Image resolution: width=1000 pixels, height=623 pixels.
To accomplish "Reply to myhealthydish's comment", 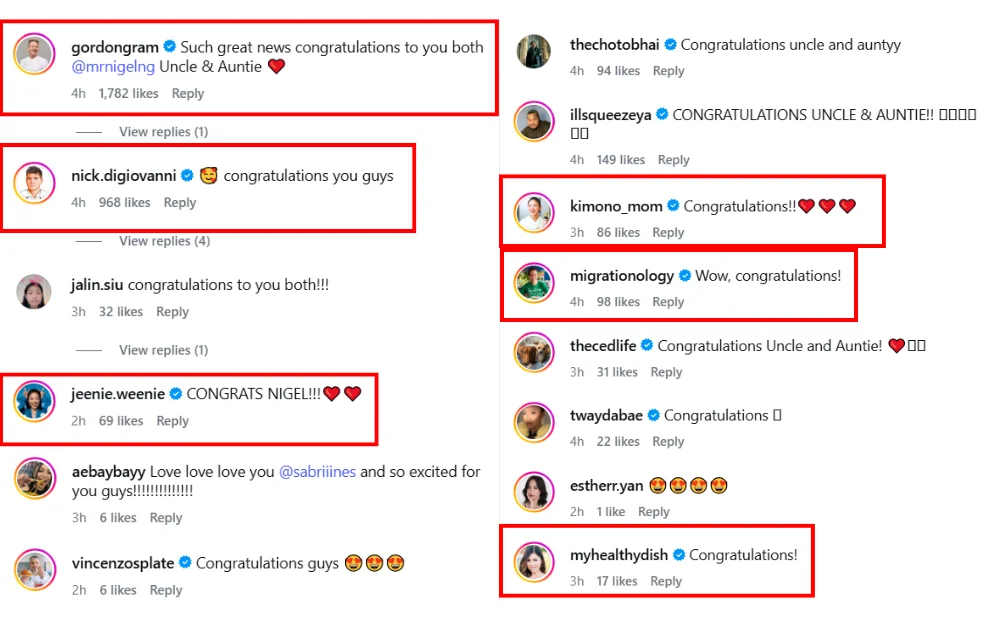I will [x=666, y=581].
